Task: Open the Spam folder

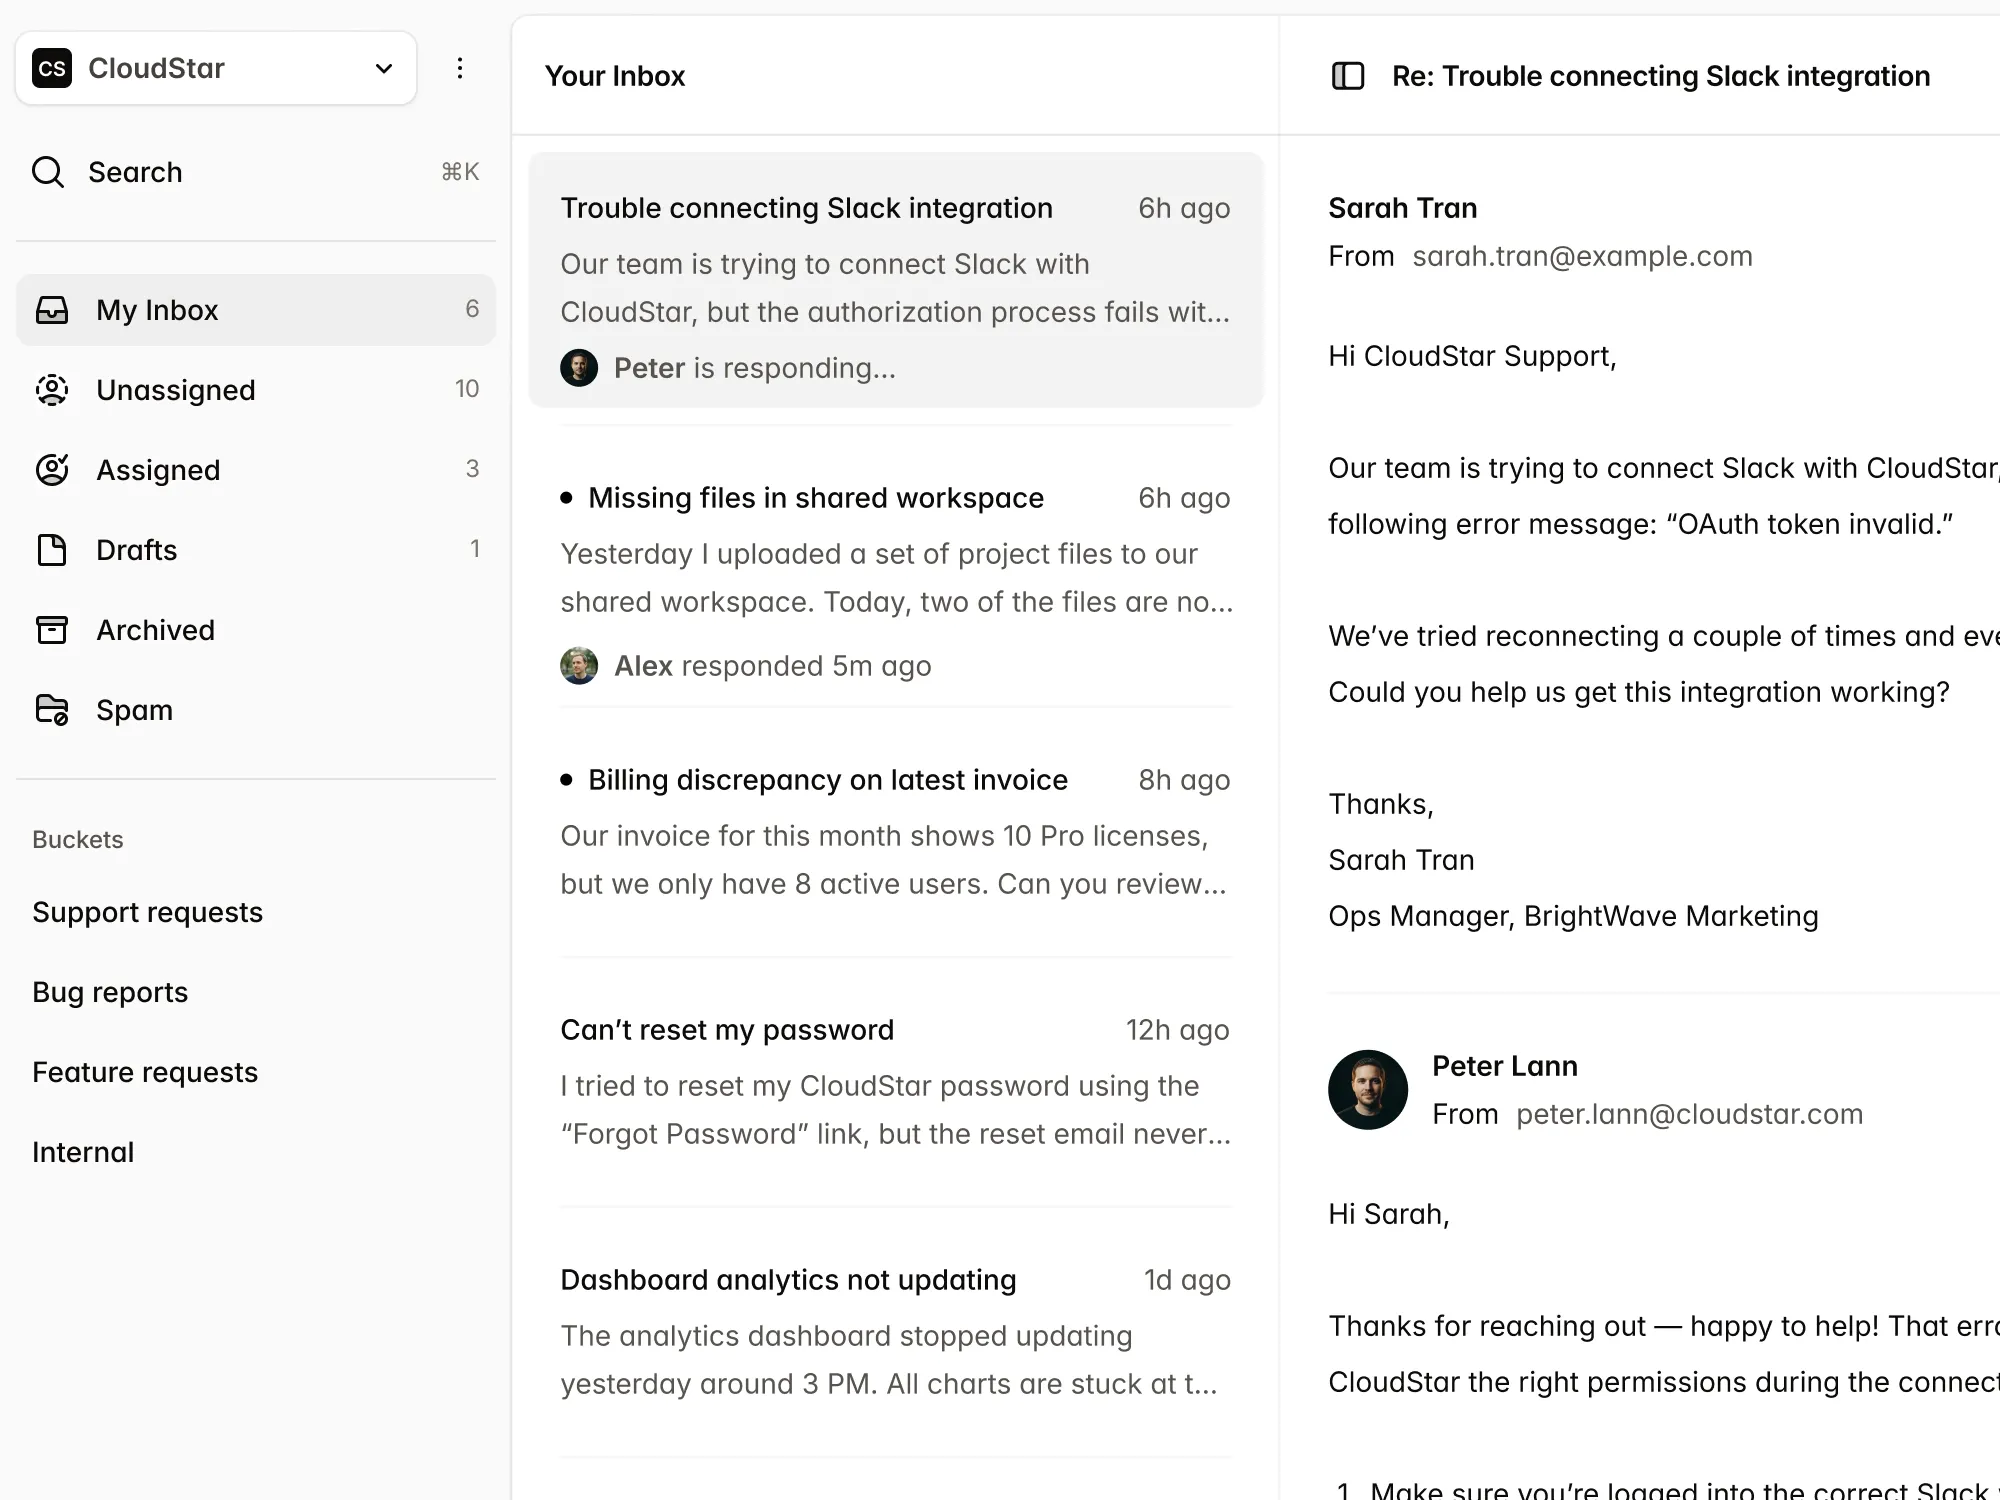Action: tap(256, 710)
